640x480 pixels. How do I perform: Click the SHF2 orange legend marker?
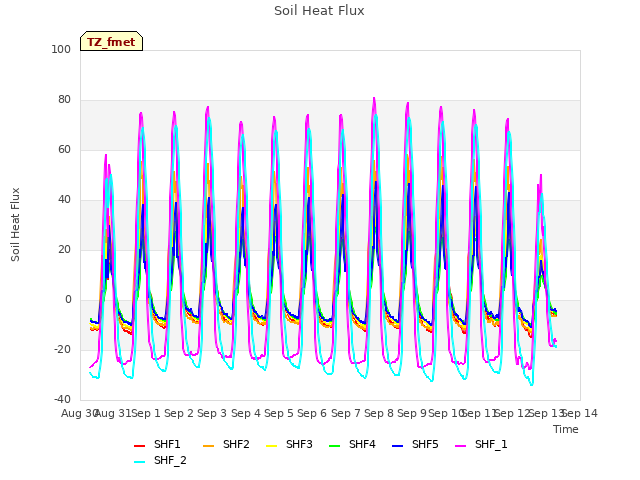(208, 446)
